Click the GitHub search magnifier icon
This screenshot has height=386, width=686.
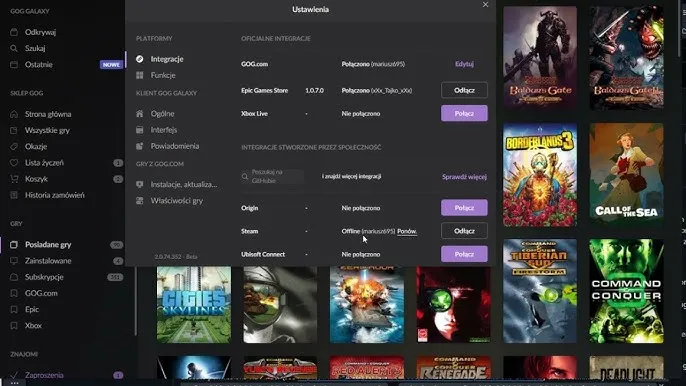[245, 177]
